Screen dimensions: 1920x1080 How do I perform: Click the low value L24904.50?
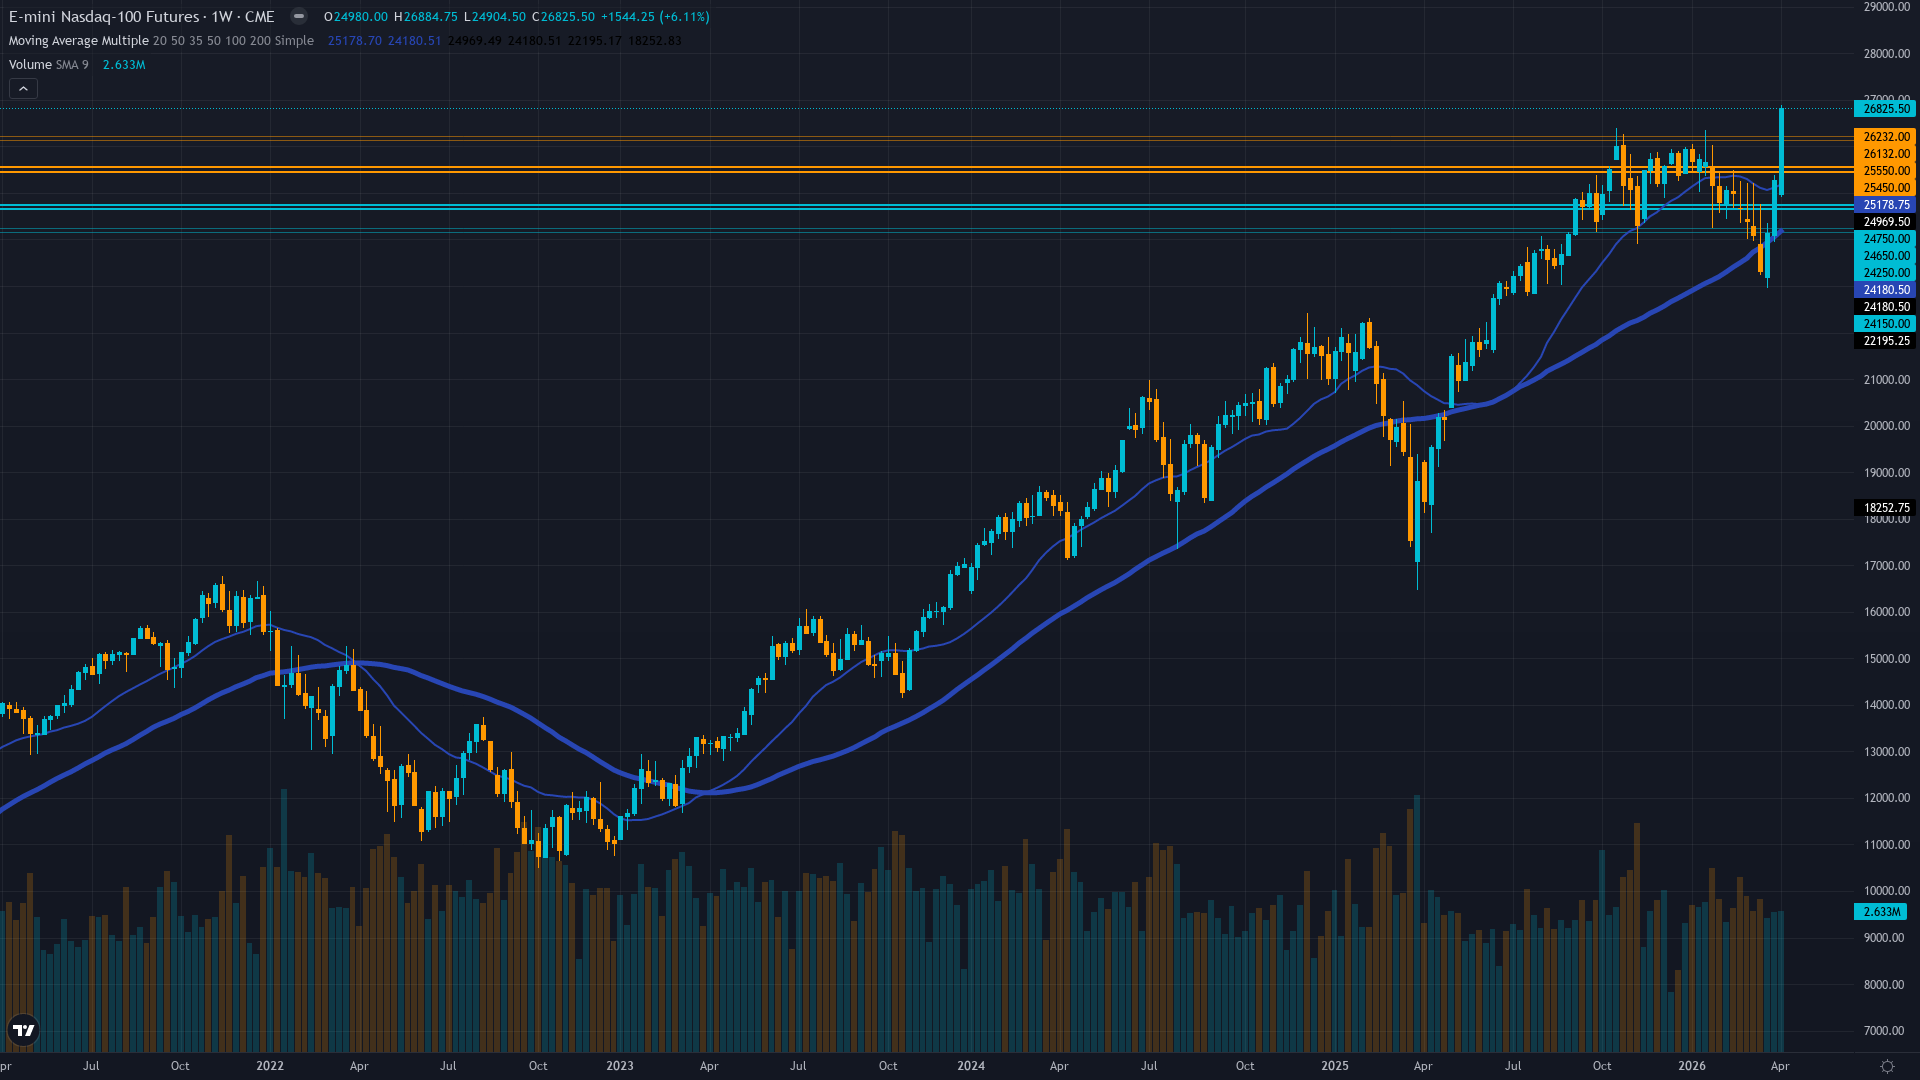(494, 17)
